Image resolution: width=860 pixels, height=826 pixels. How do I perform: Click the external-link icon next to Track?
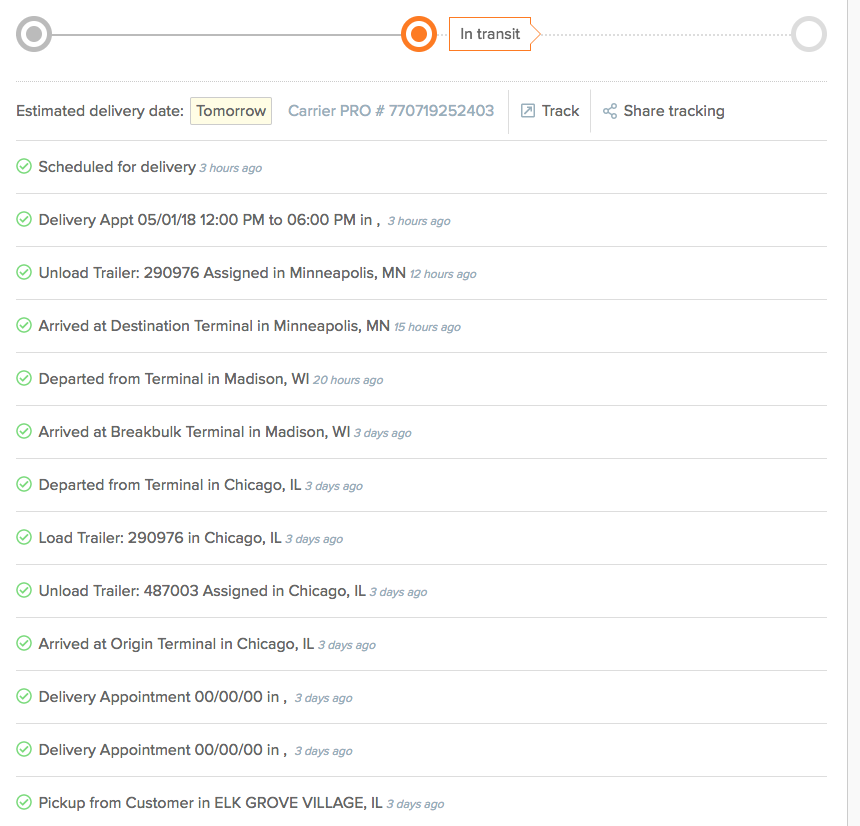click(528, 111)
